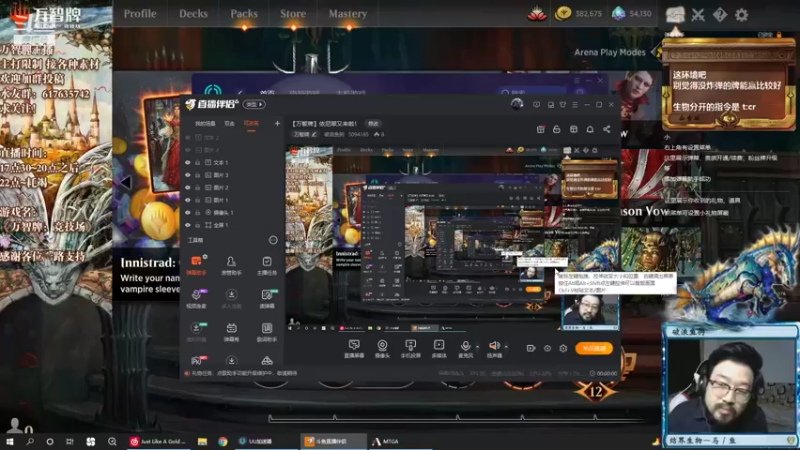Open the message icon in companion title bar

[536, 105]
